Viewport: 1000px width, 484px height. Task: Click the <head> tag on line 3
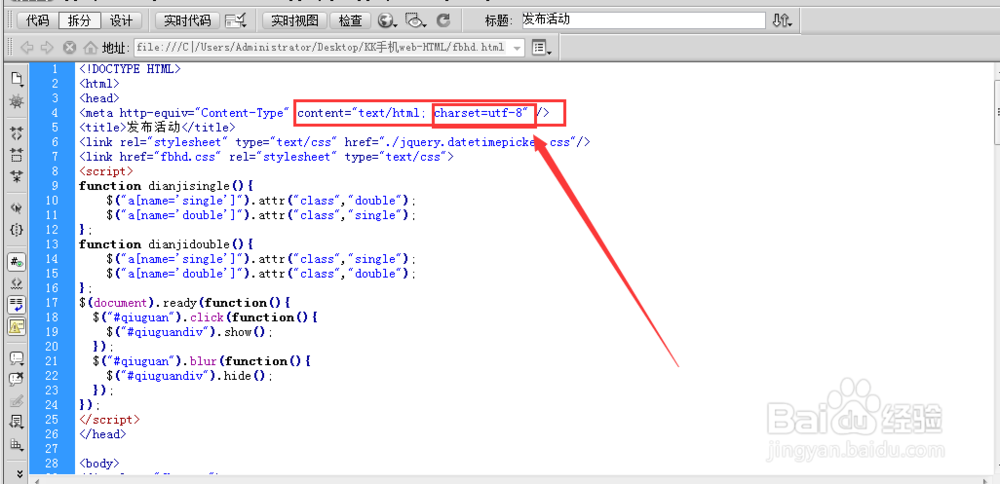point(99,98)
